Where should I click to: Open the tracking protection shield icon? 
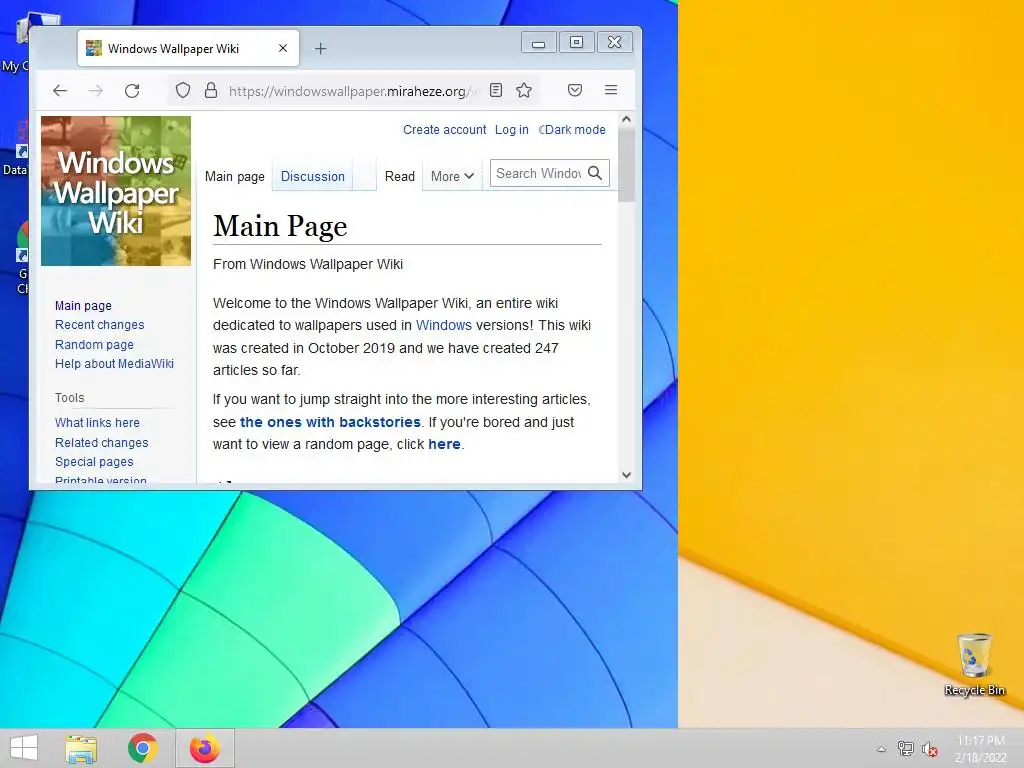[183, 90]
